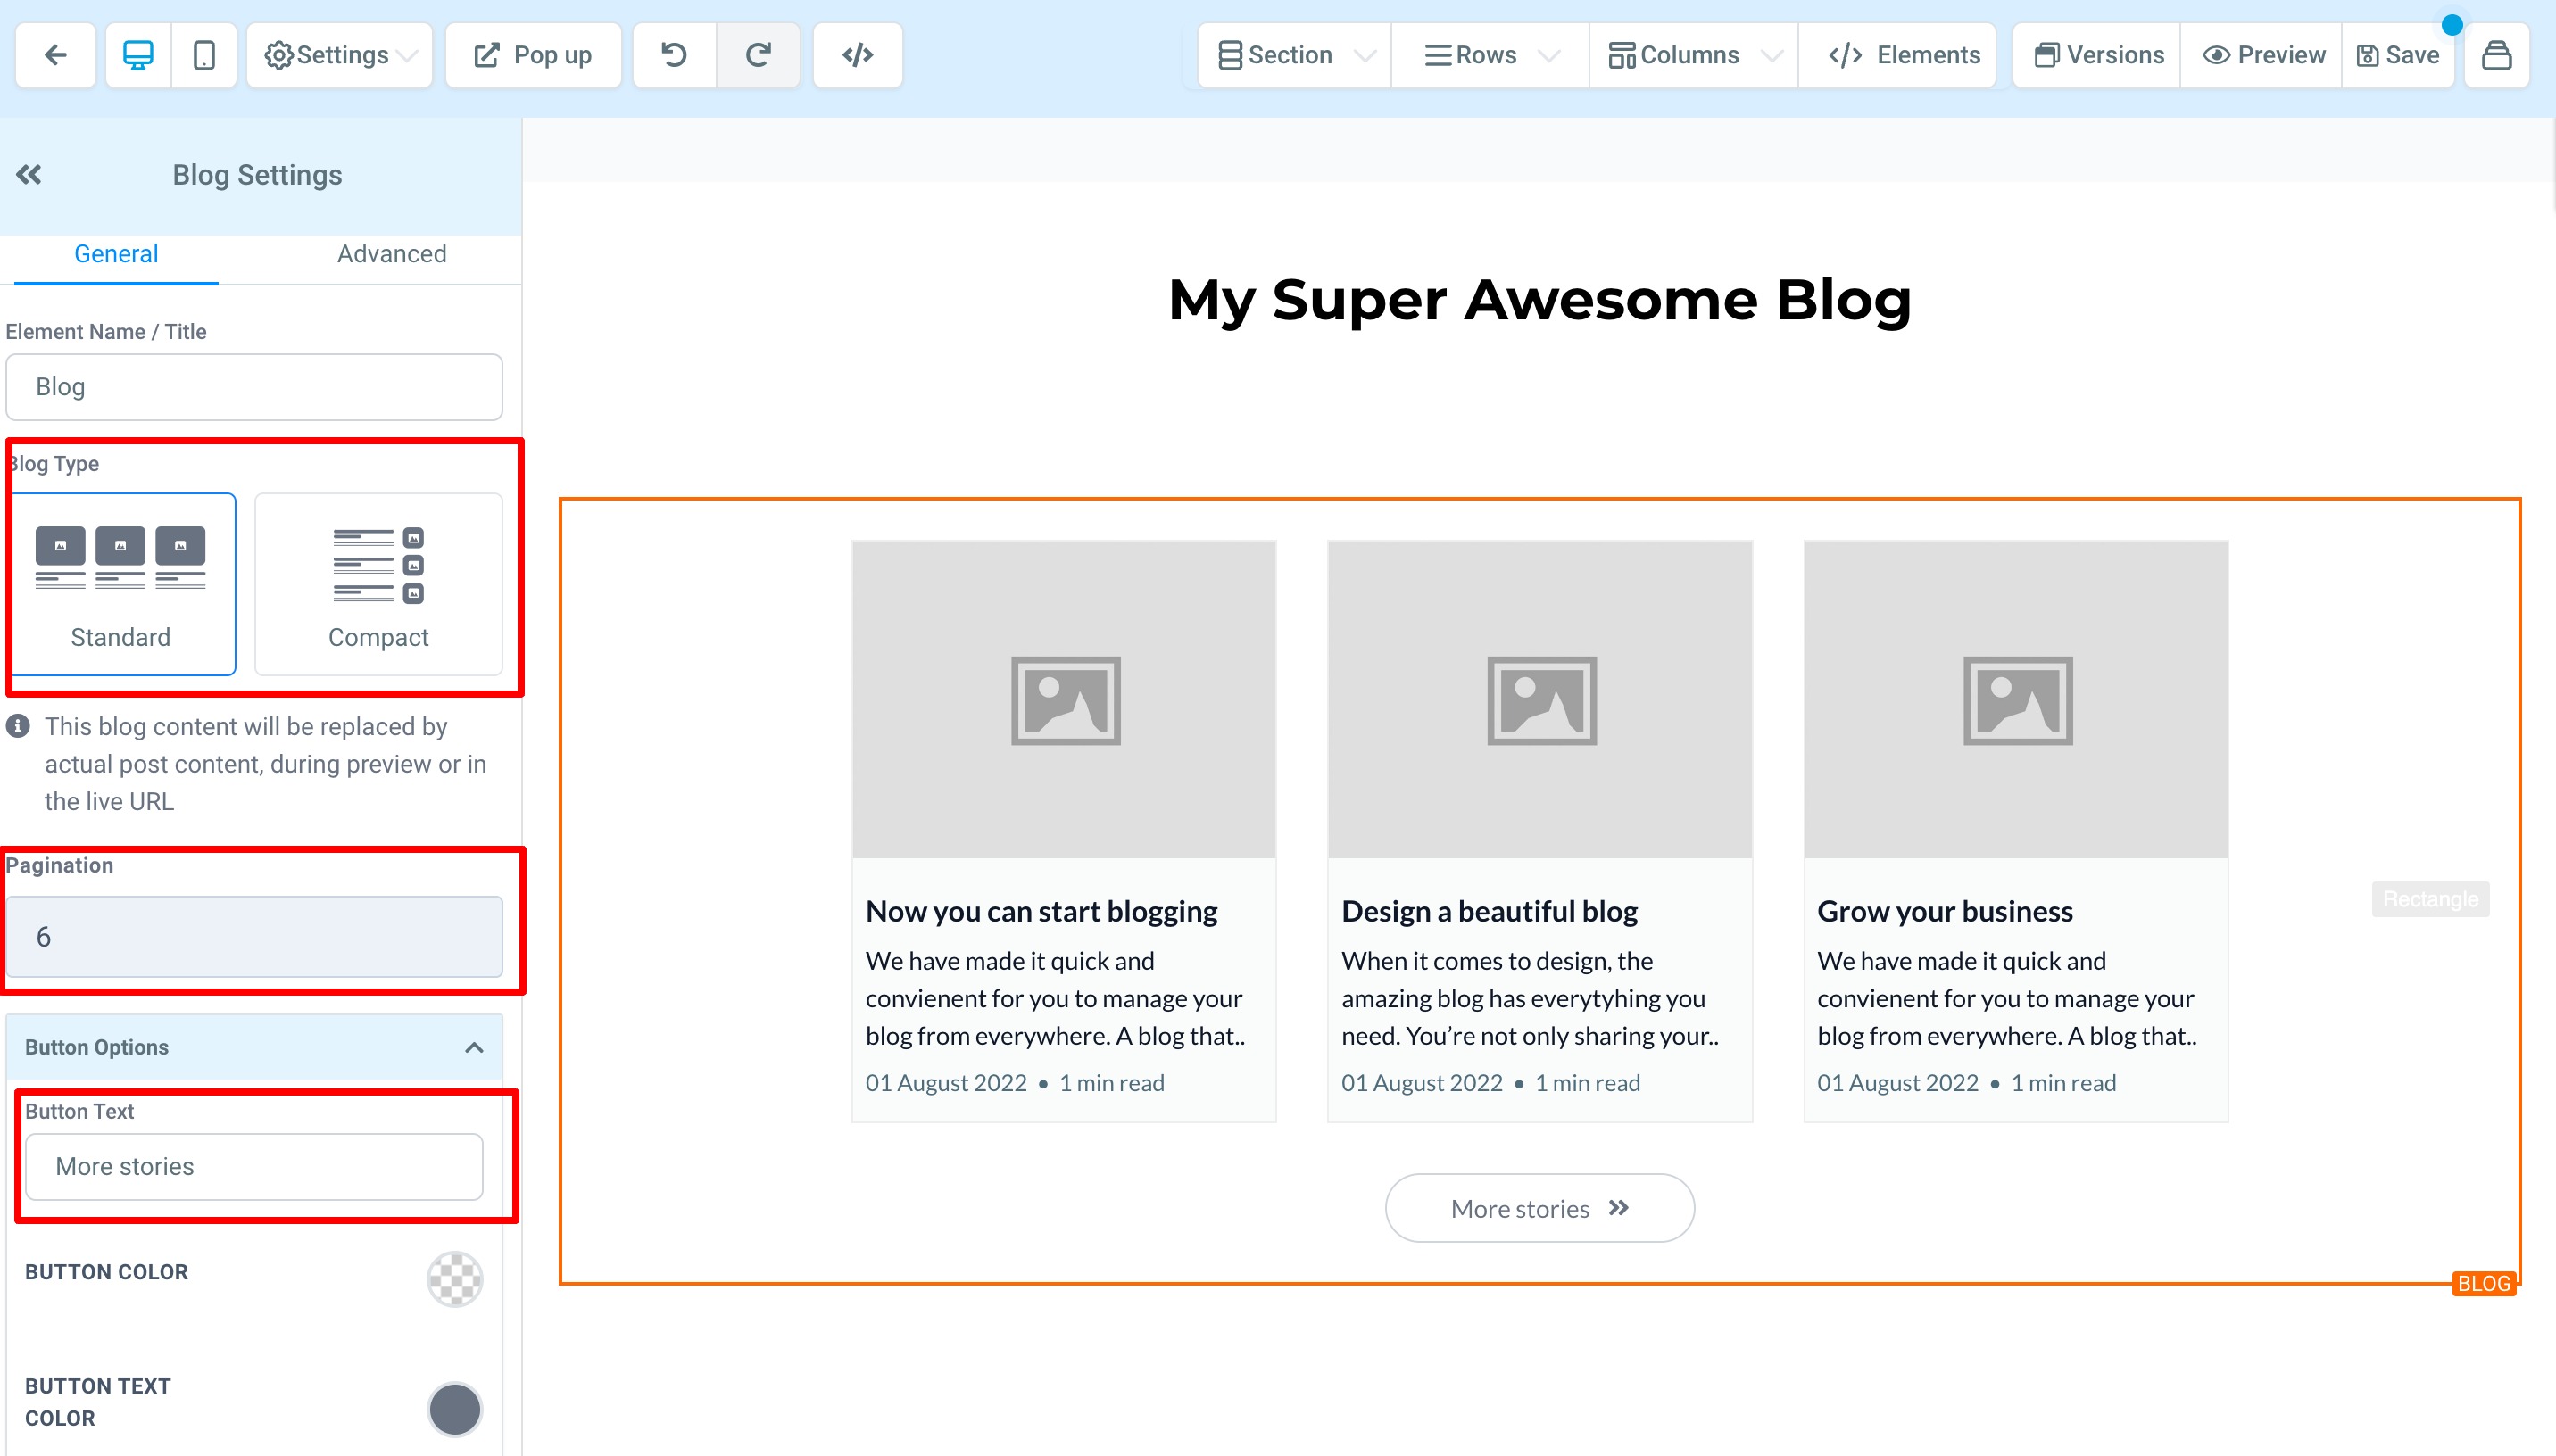The image size is (2556, 1456).
Task: Click the lock icon beside Save
Action: point(2497,55)
